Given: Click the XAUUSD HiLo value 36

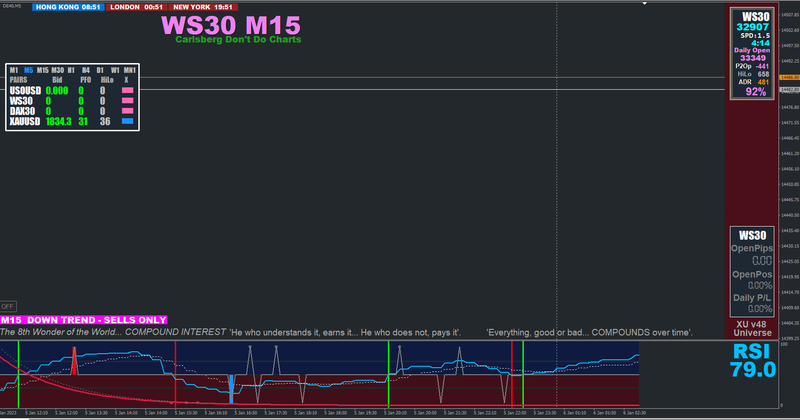Looking at the screenshot, I should (105, 121).
